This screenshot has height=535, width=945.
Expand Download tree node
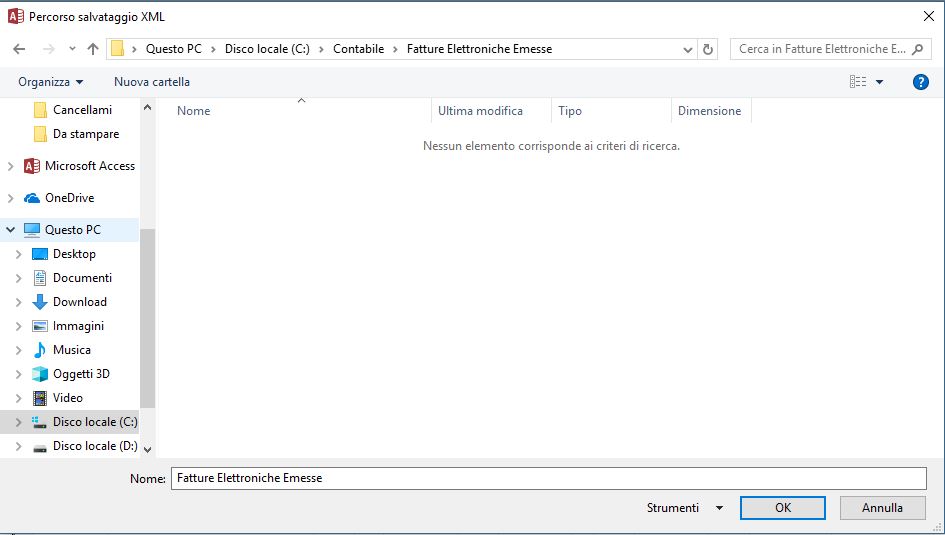tap(18, 302)
